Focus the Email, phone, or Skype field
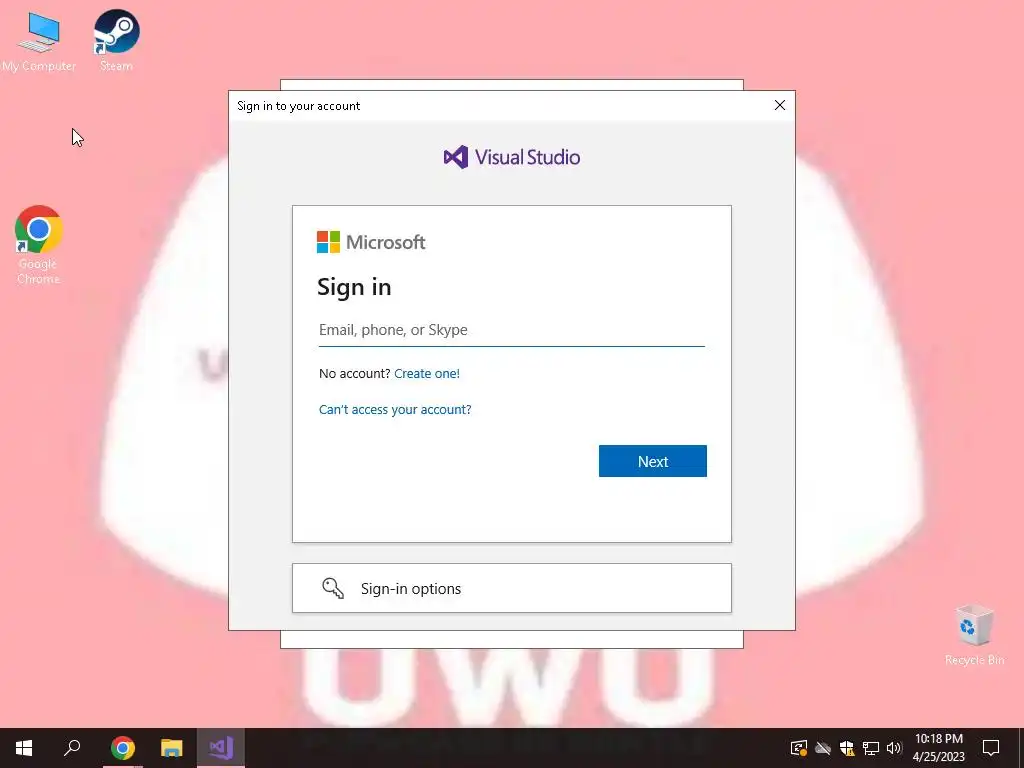Image resolution: width=1024 pixels, height=768 pixels. (511, 330)
